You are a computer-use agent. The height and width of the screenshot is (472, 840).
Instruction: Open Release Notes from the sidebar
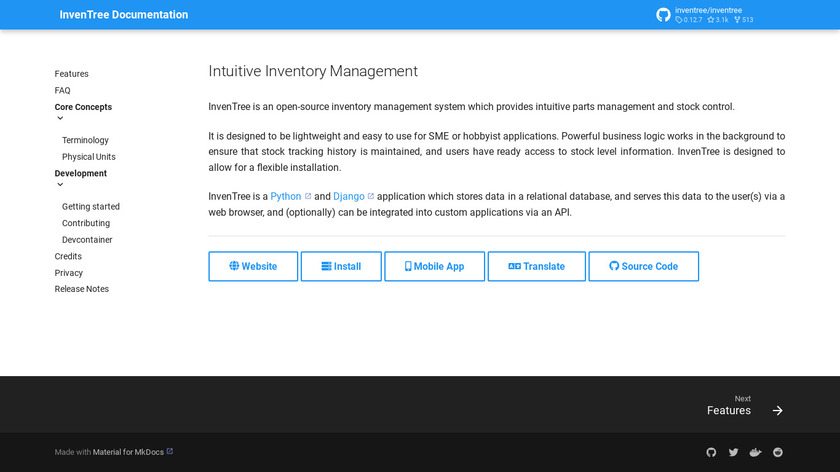tap(81, 289)
